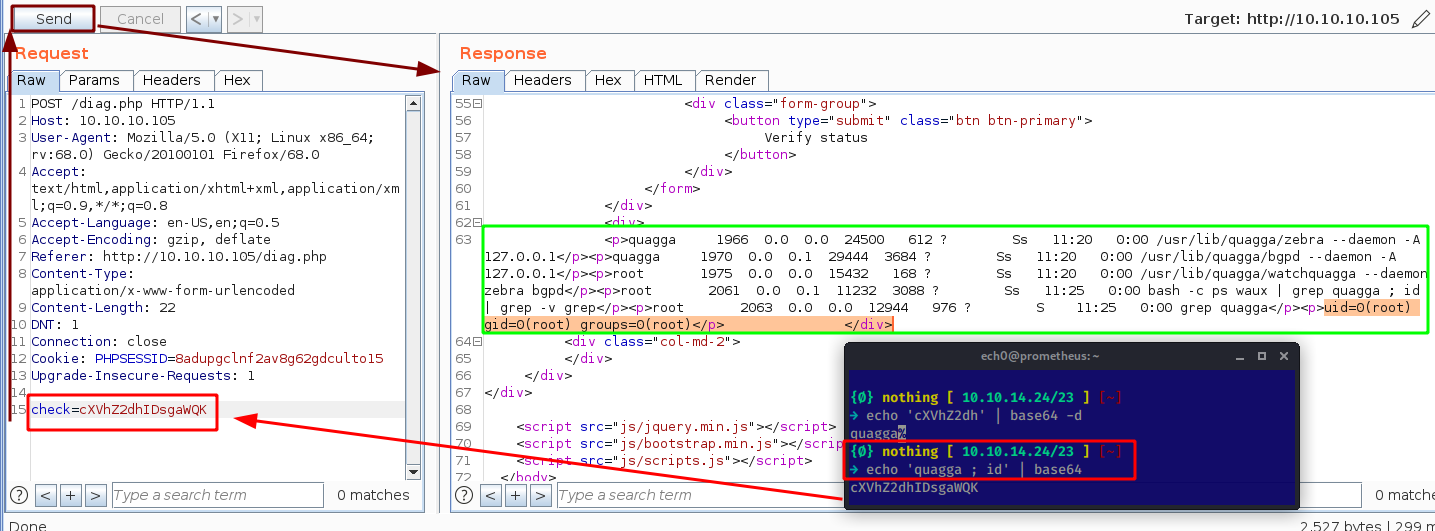Click the Cancel request button
Screen dimensions: 1435x531
pos(140,19)
